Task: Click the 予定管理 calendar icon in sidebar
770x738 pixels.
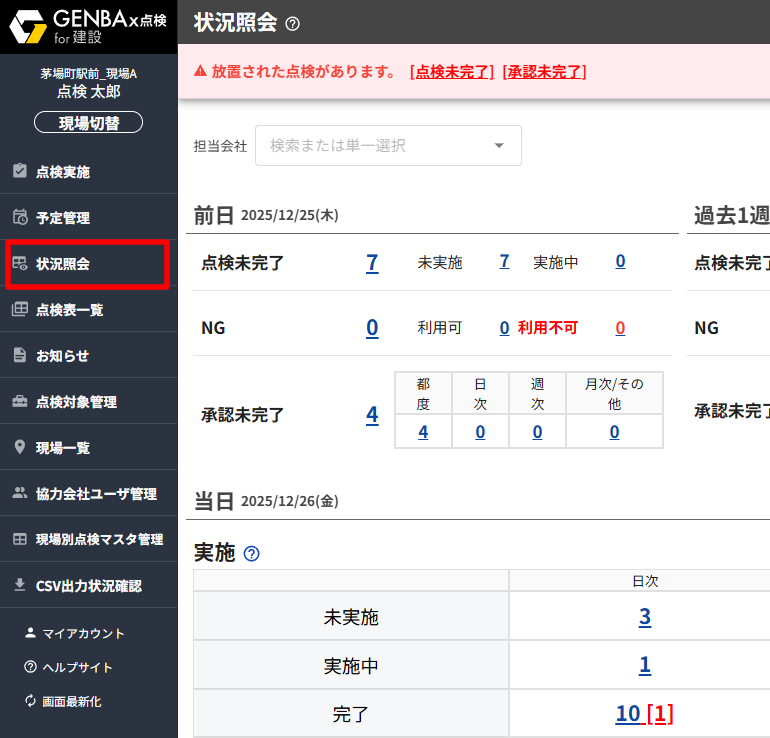Action: coord(19,217)
